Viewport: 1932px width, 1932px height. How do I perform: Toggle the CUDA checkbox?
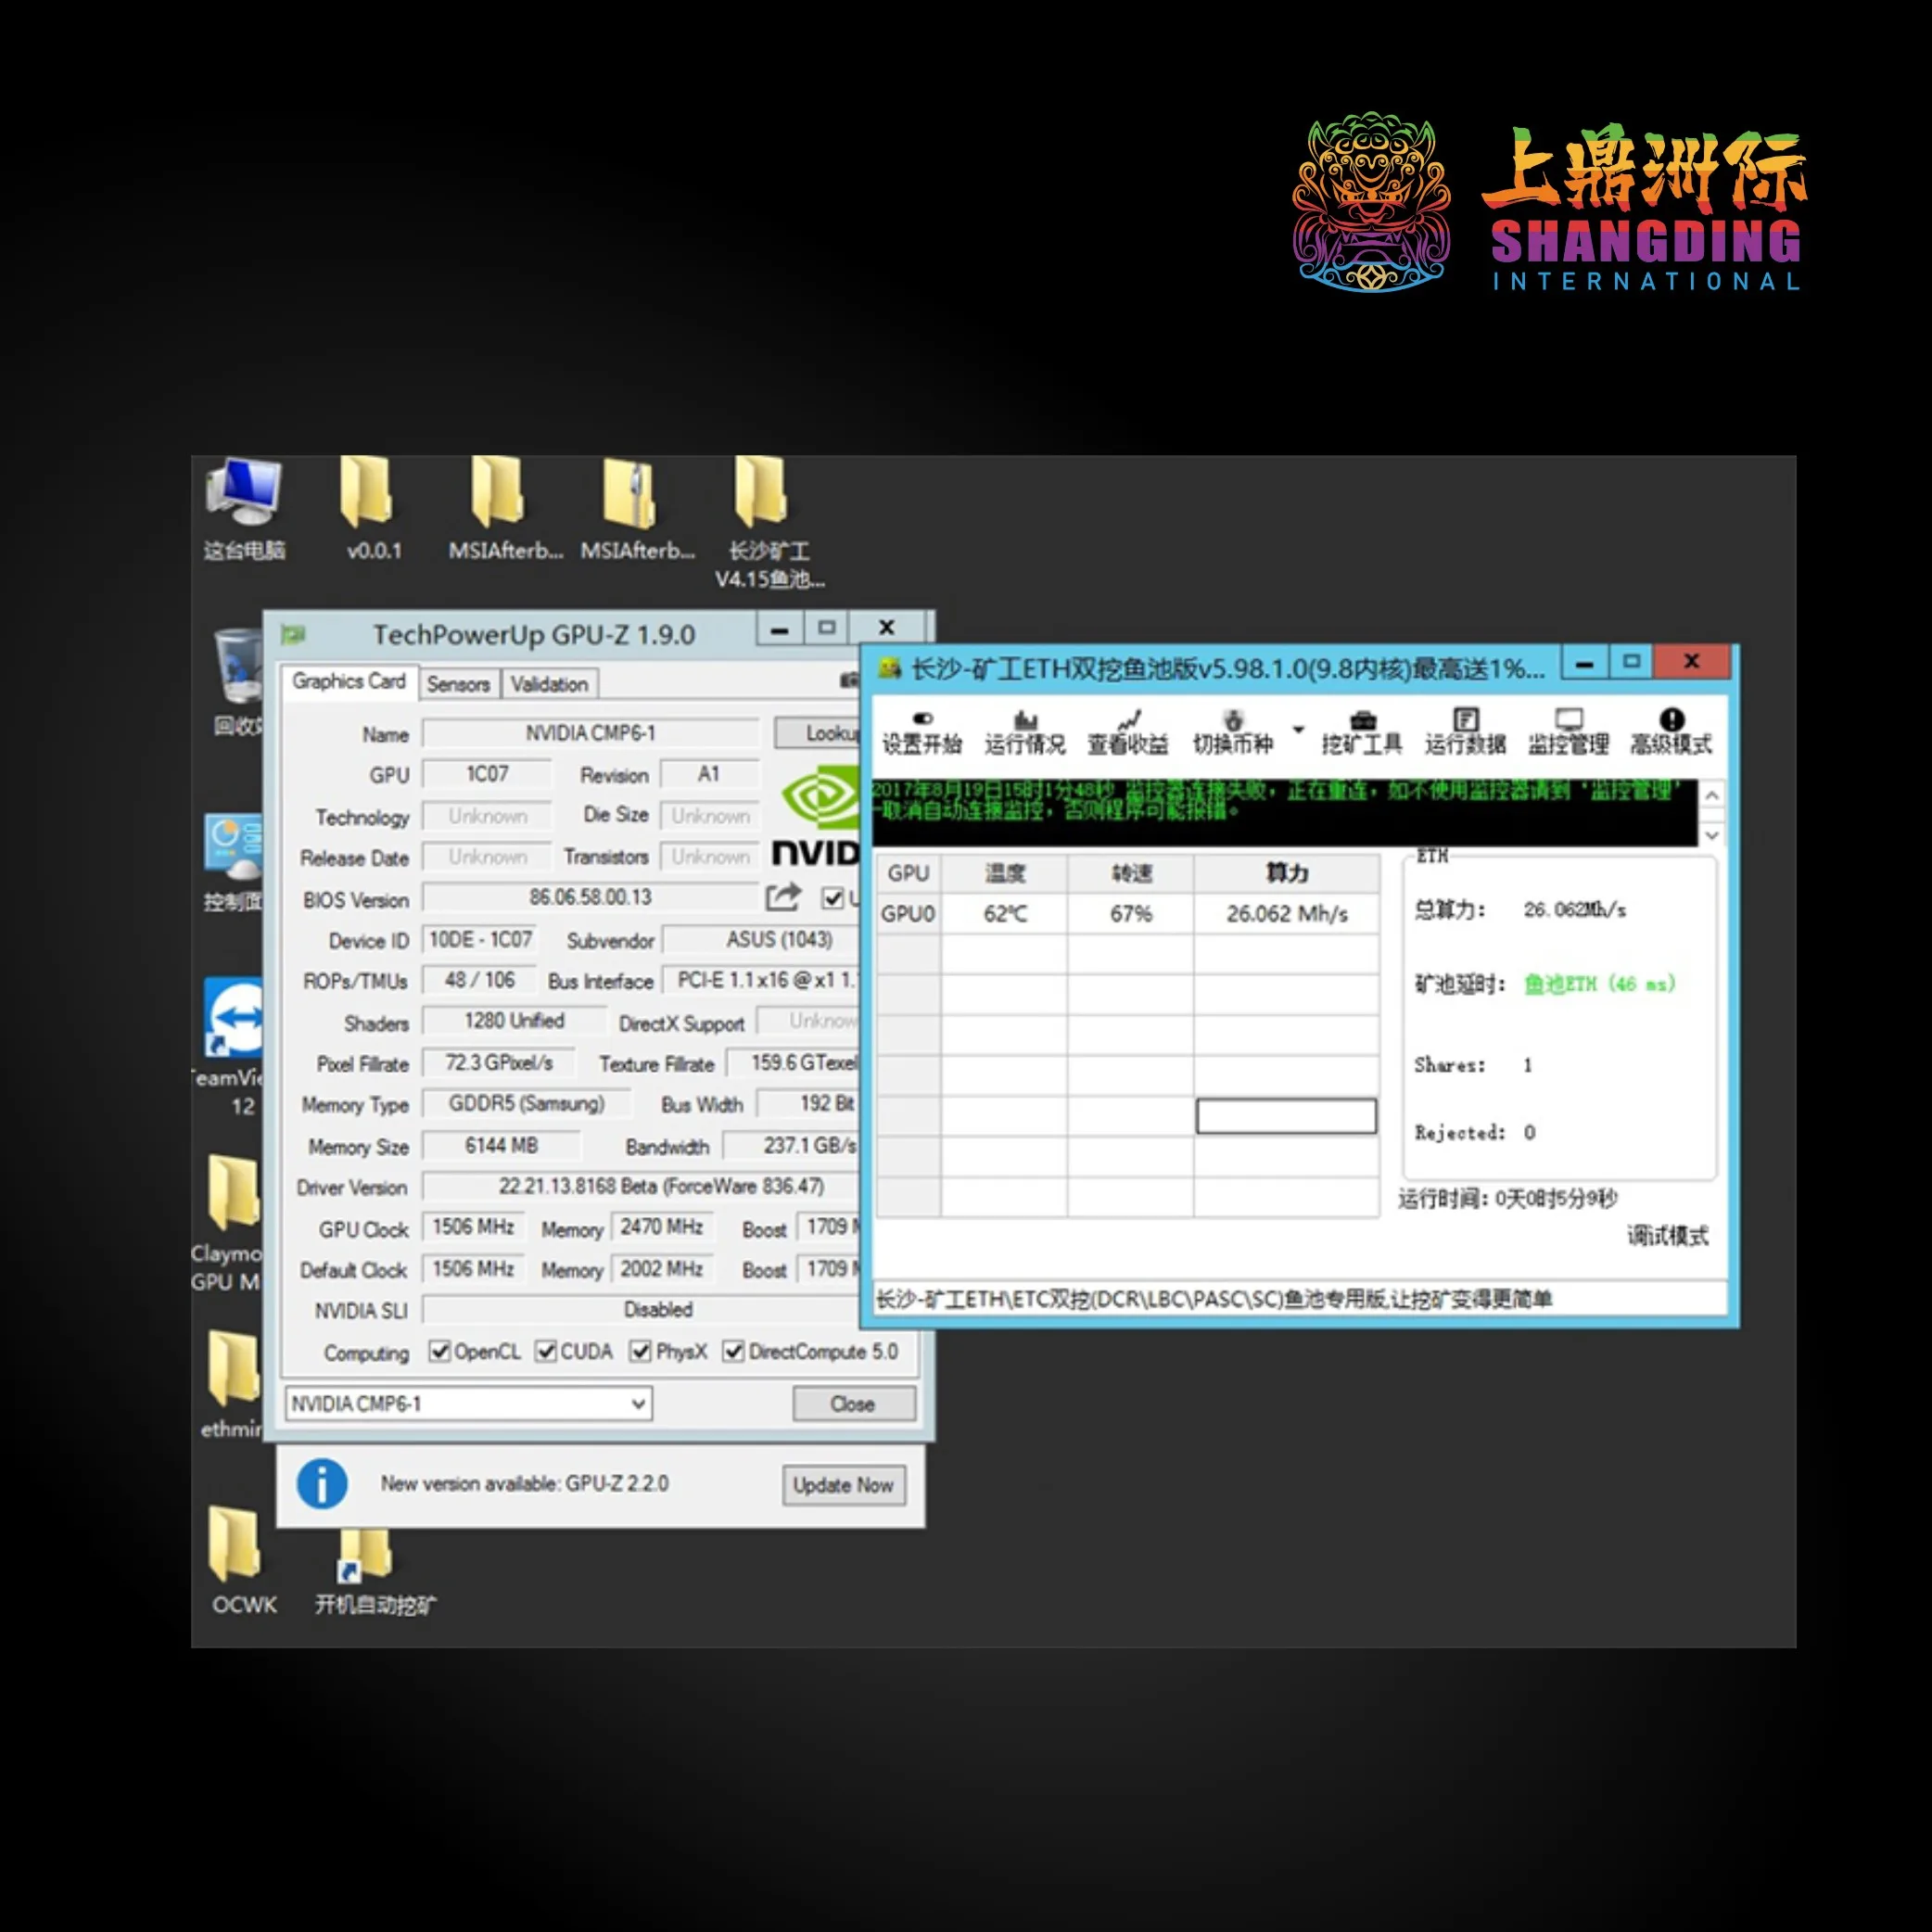point(546,1351)
